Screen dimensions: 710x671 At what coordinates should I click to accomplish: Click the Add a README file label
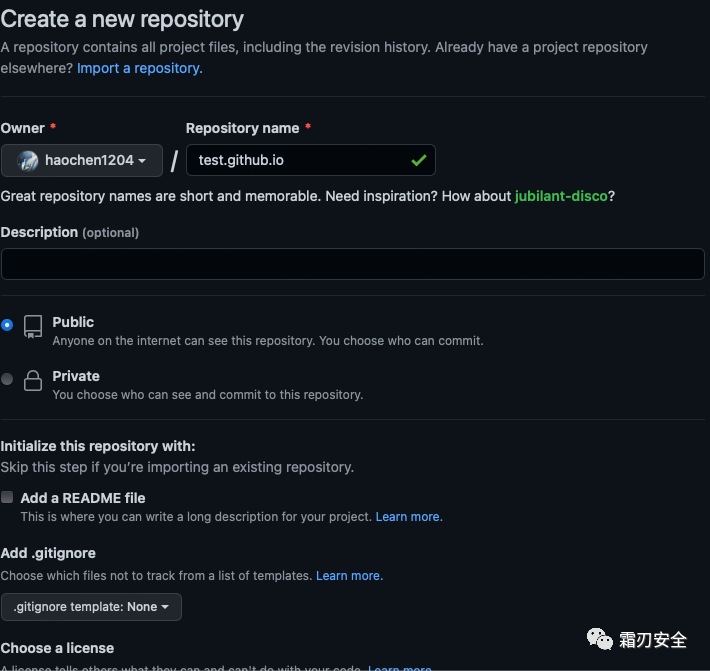click(83, 497)
